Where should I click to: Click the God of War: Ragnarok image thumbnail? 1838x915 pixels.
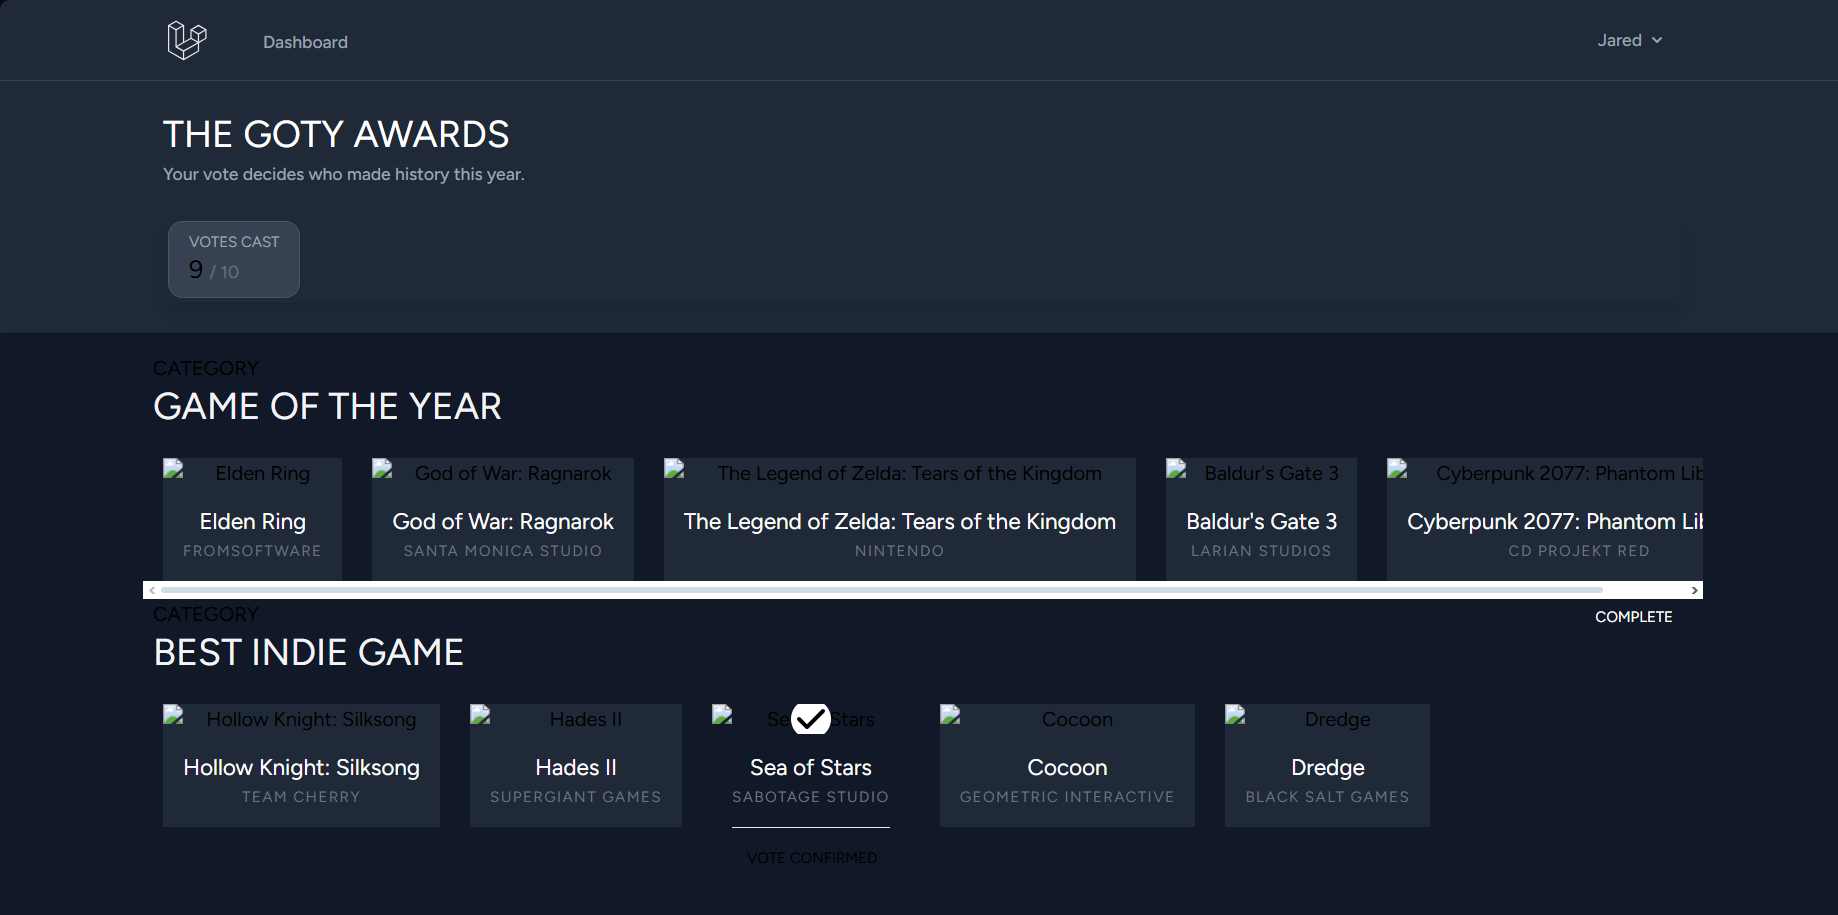point(503,473)
